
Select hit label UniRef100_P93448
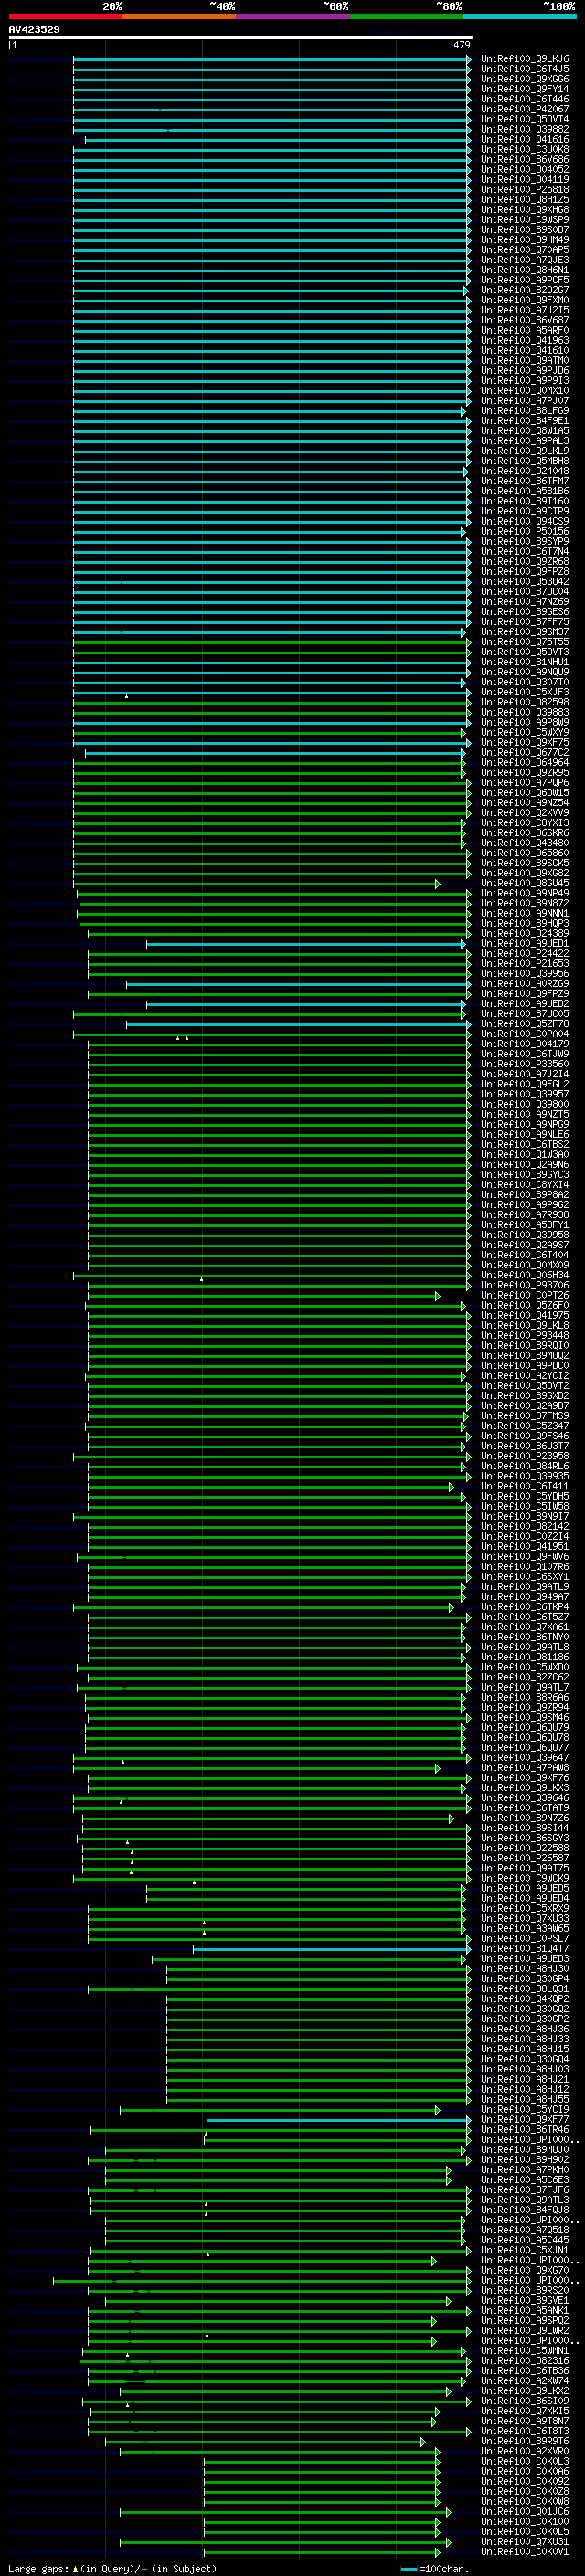[525, 1335]
